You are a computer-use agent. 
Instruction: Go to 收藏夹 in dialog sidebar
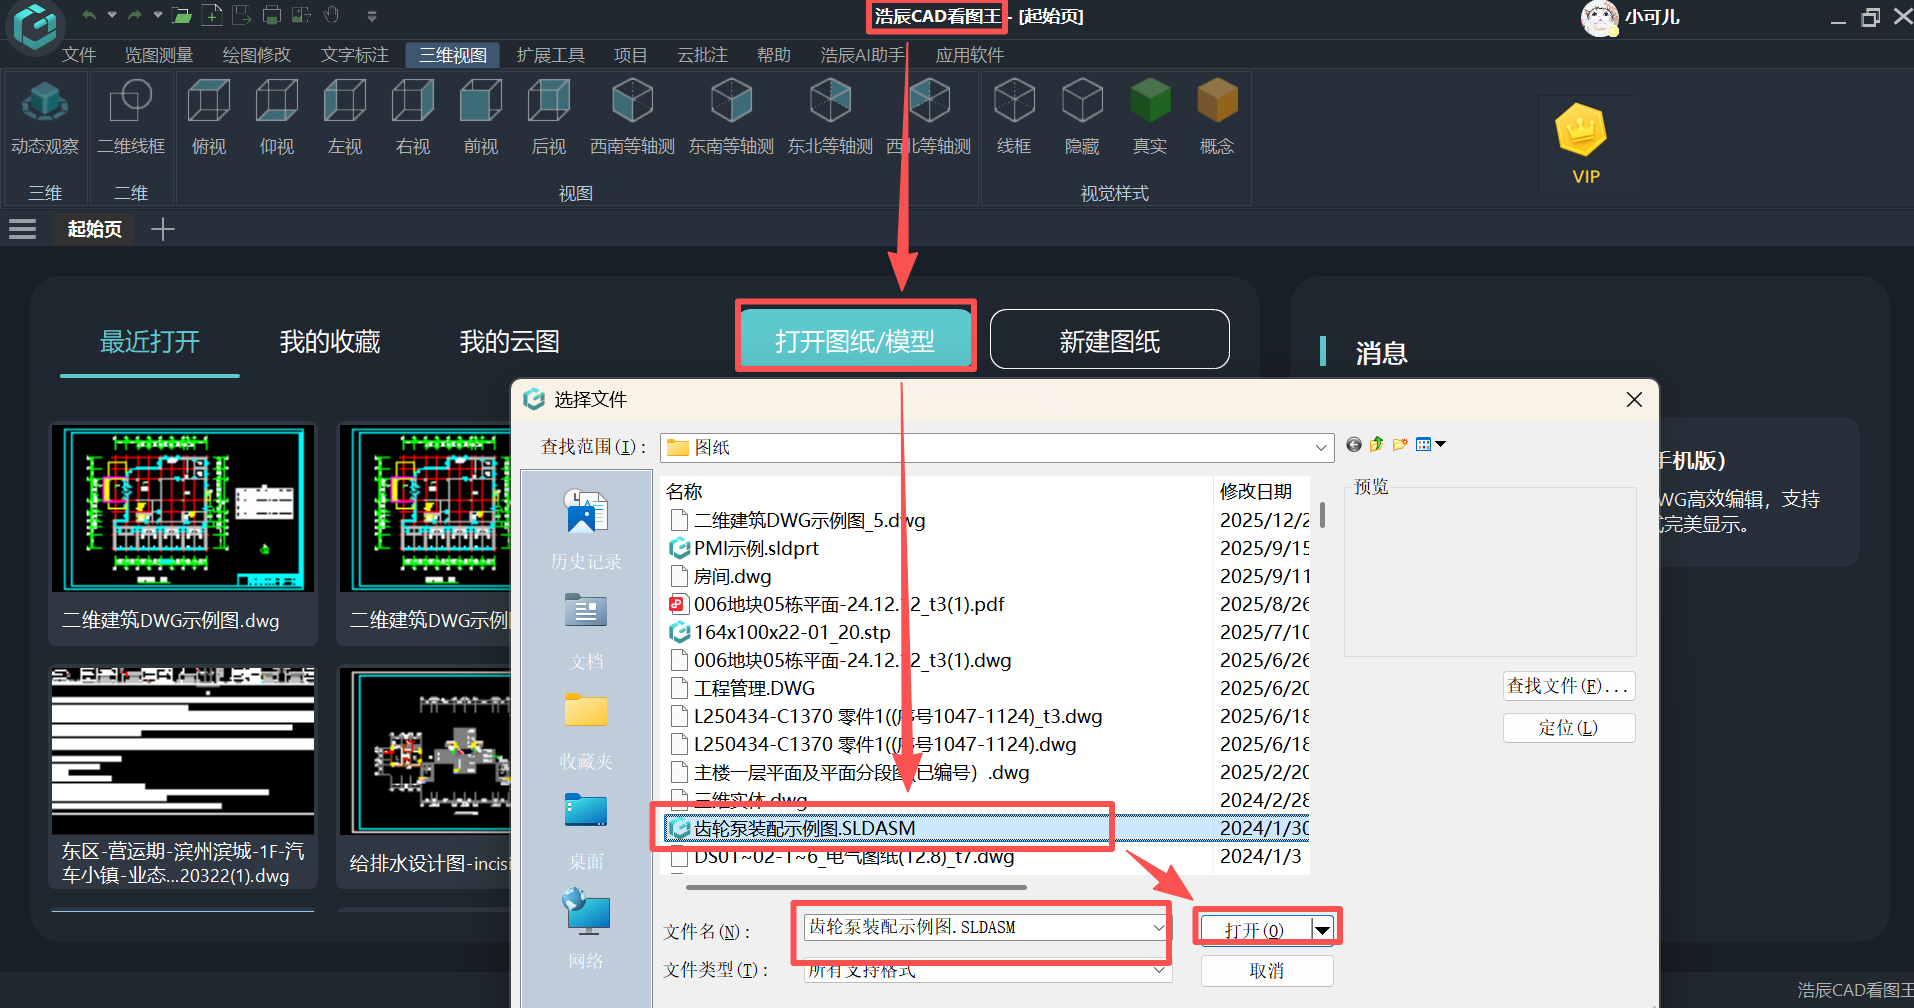pyautogui.click(x=586, y=731)
